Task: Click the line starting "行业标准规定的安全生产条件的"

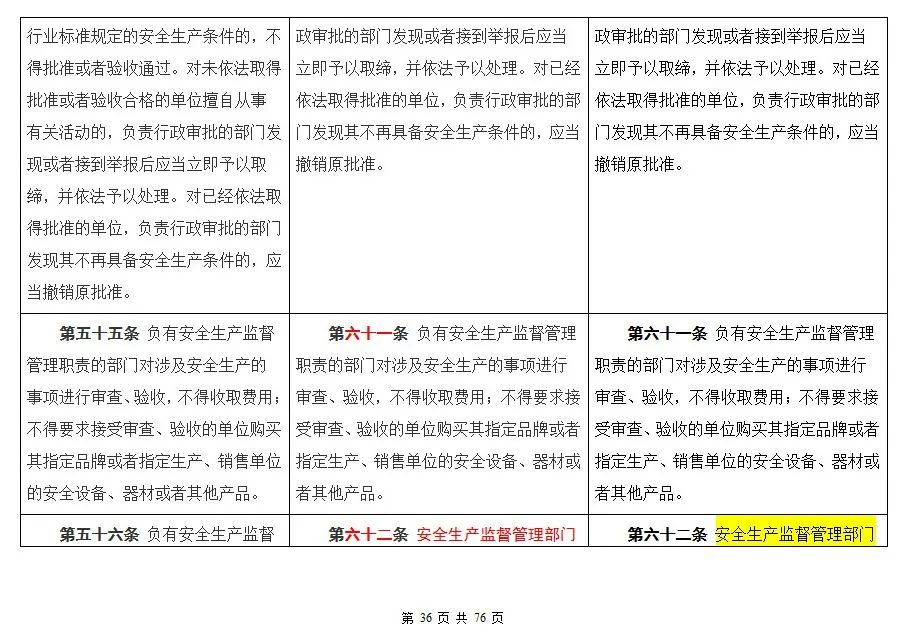Action: [154, 37]
